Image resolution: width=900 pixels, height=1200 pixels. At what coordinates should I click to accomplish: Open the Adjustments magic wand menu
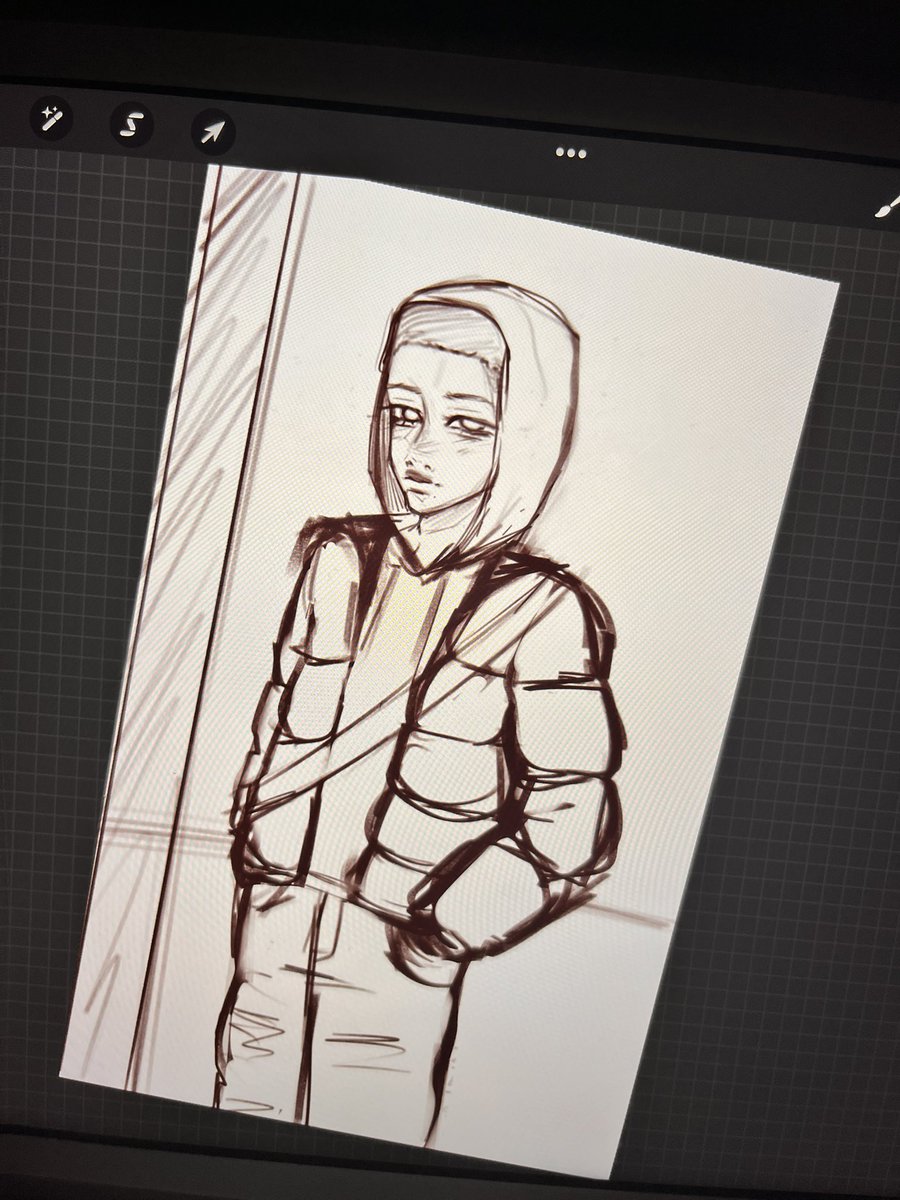(x=52, y=120)
